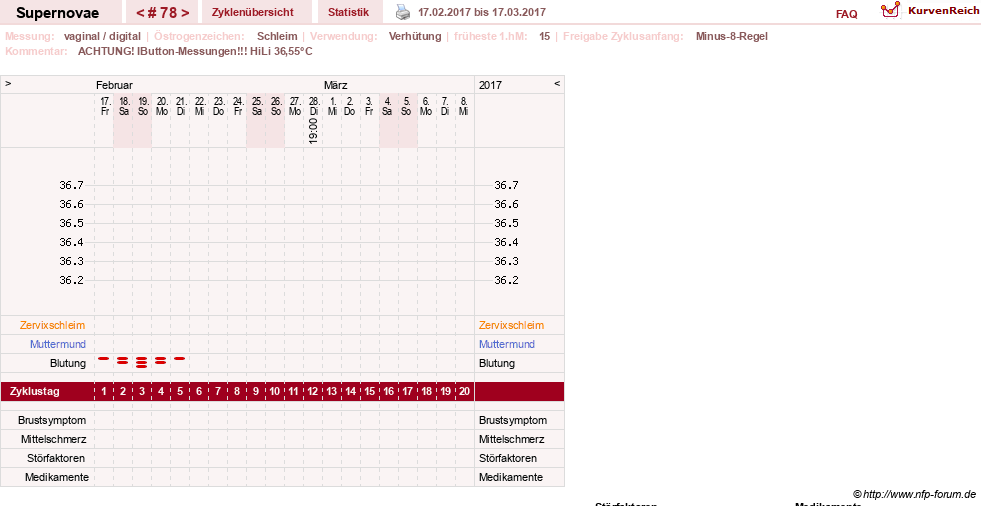Click the date column 17. Fr

pos(105,106)
